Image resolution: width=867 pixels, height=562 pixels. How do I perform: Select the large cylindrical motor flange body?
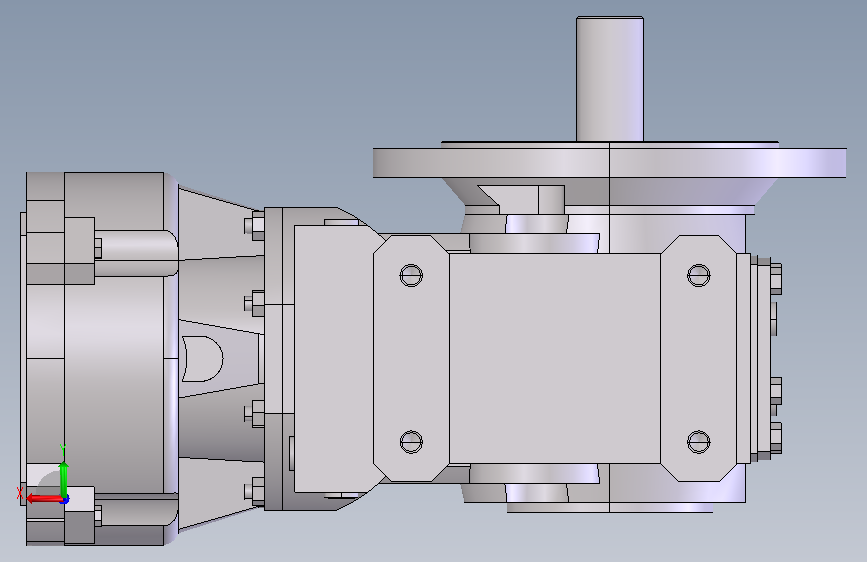tap(114, 358)
